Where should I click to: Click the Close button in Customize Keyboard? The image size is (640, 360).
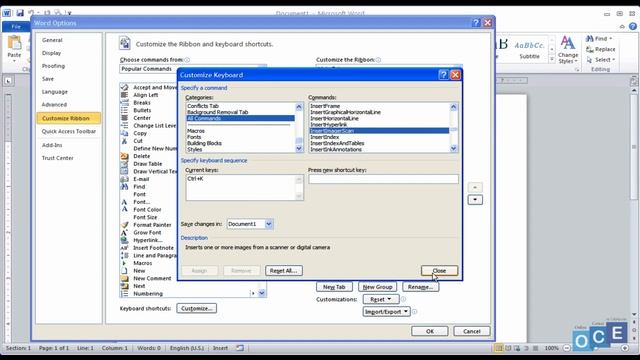pyautogui.click(x=439, y=271)
